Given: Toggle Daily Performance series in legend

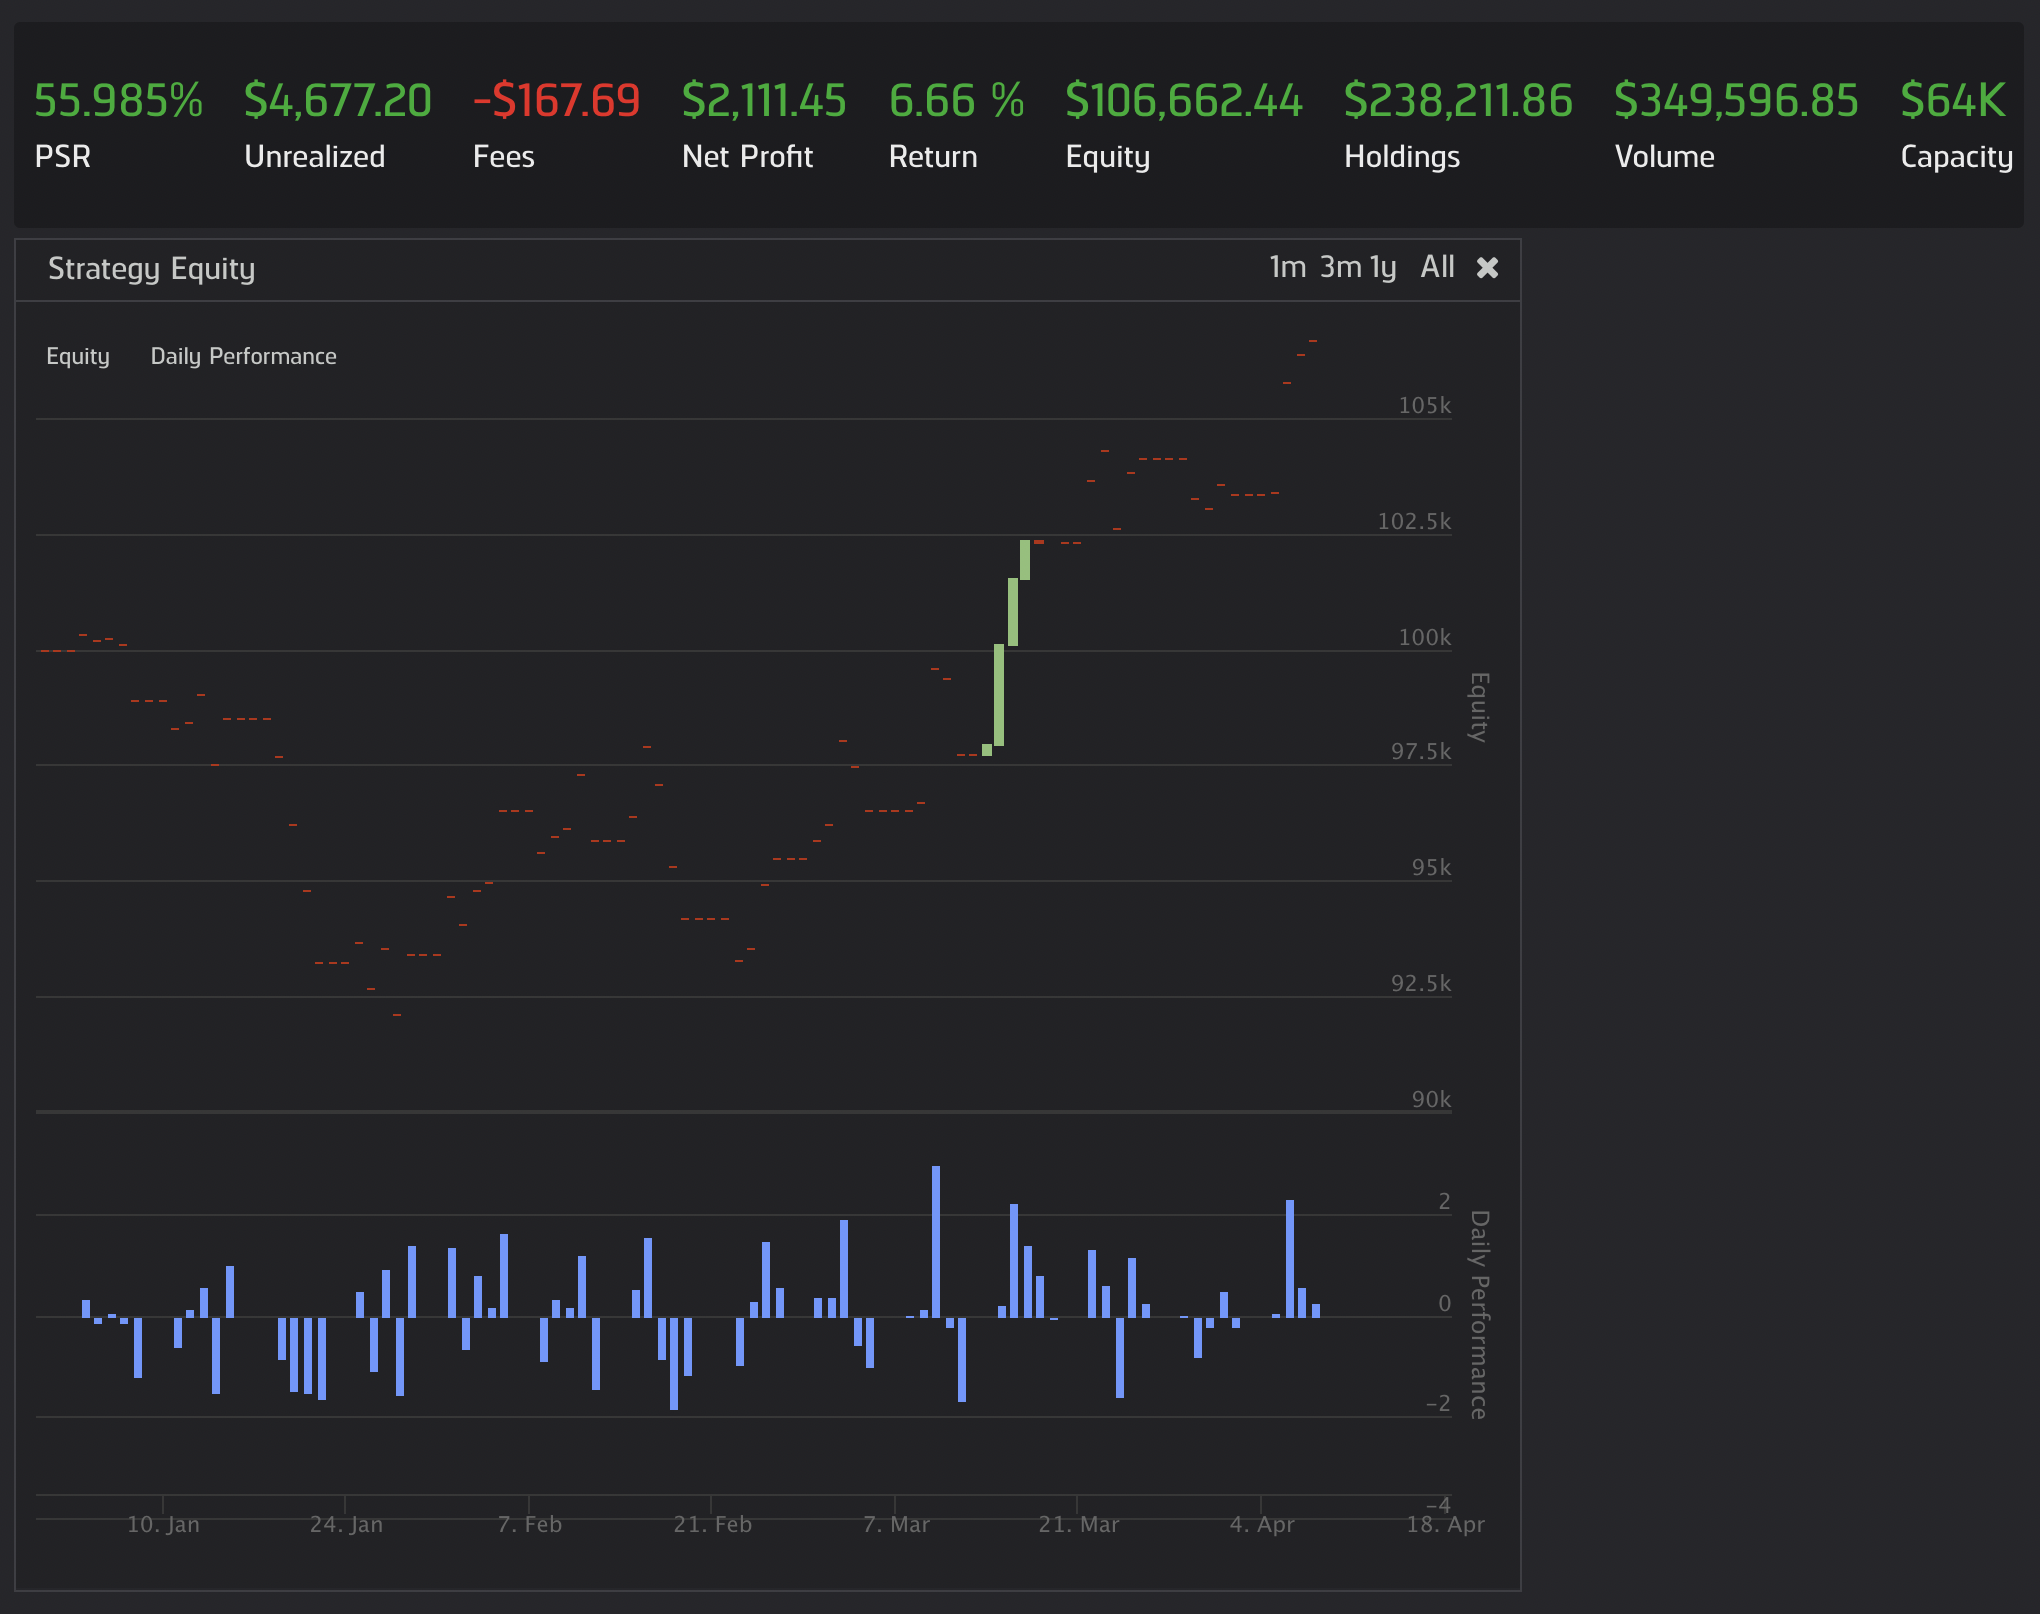Looking at the screenshot, I should coord(243,356).
